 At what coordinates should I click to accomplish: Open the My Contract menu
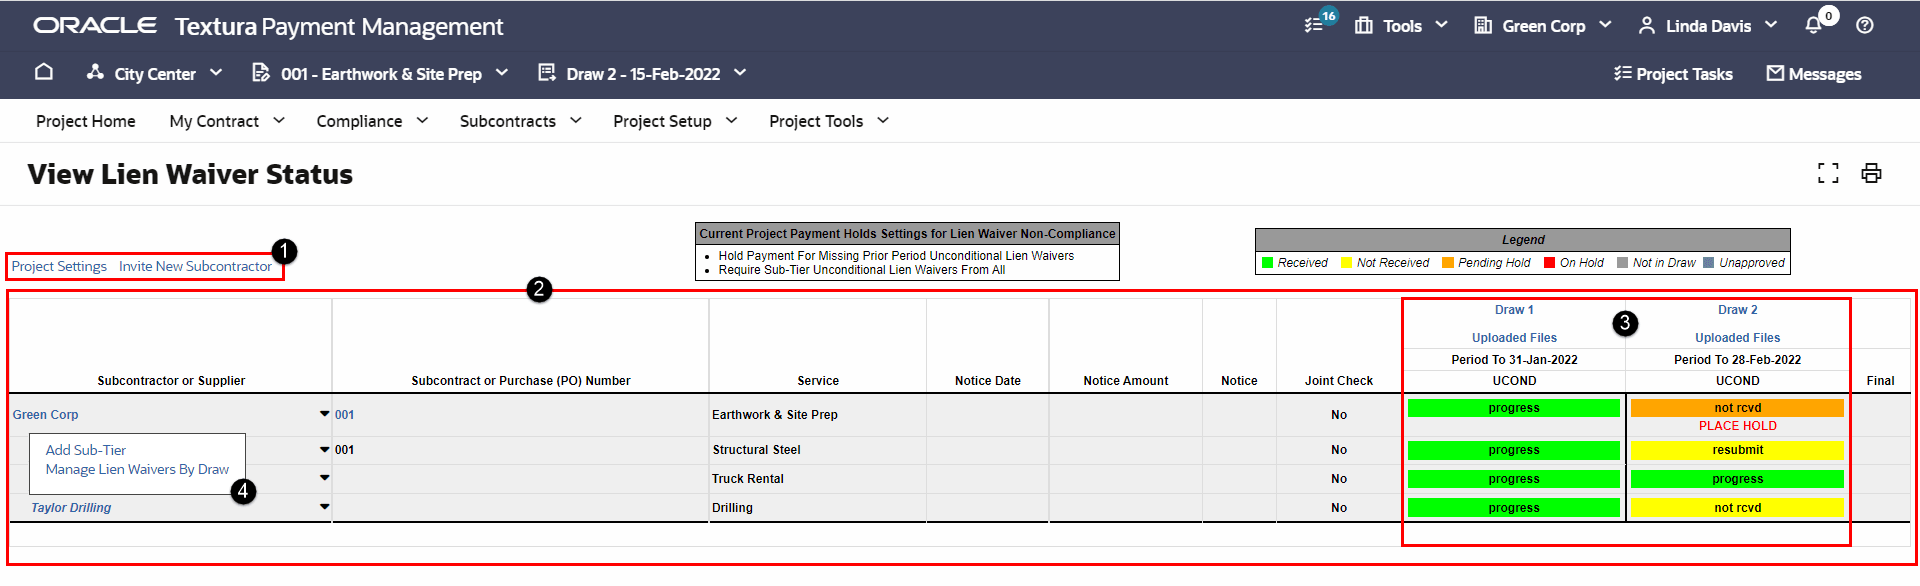coord(227,121)
